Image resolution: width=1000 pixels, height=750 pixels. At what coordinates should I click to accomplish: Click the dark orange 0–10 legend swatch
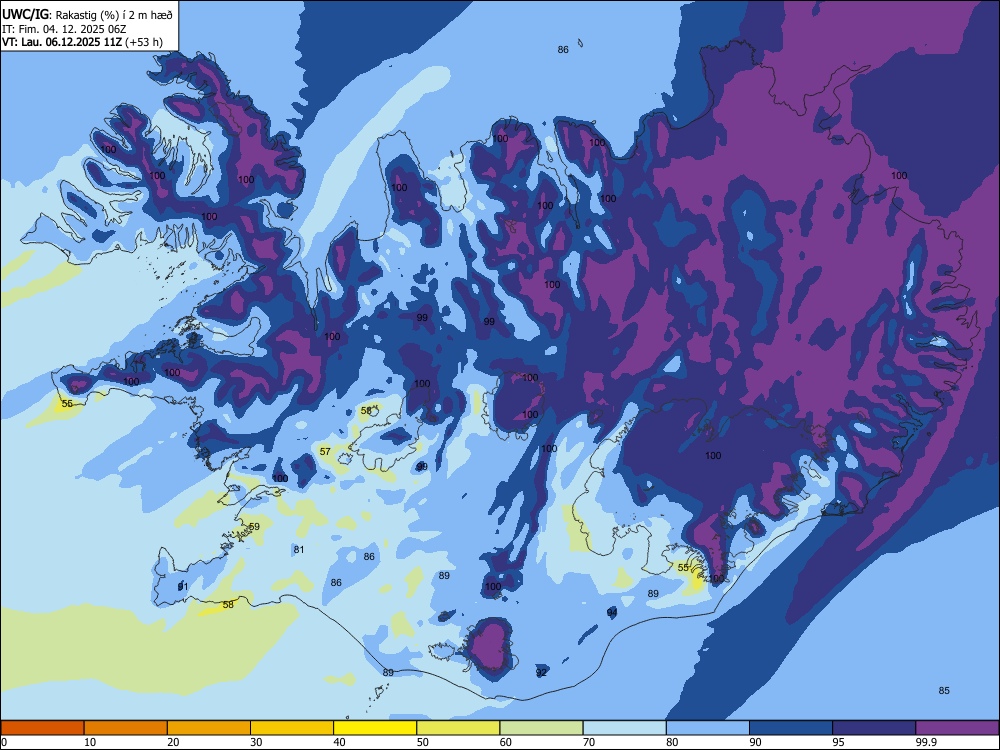click(43, 728)
